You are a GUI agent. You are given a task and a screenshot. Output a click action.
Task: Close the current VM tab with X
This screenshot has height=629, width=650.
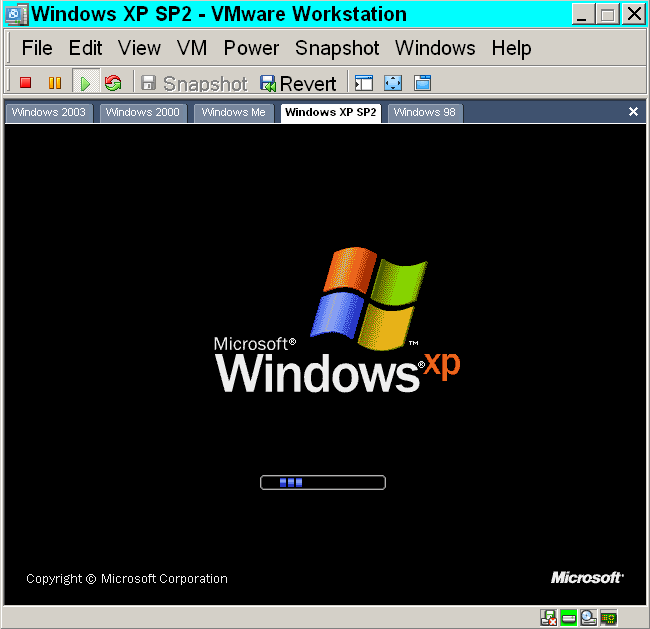[x=633, y=112]
